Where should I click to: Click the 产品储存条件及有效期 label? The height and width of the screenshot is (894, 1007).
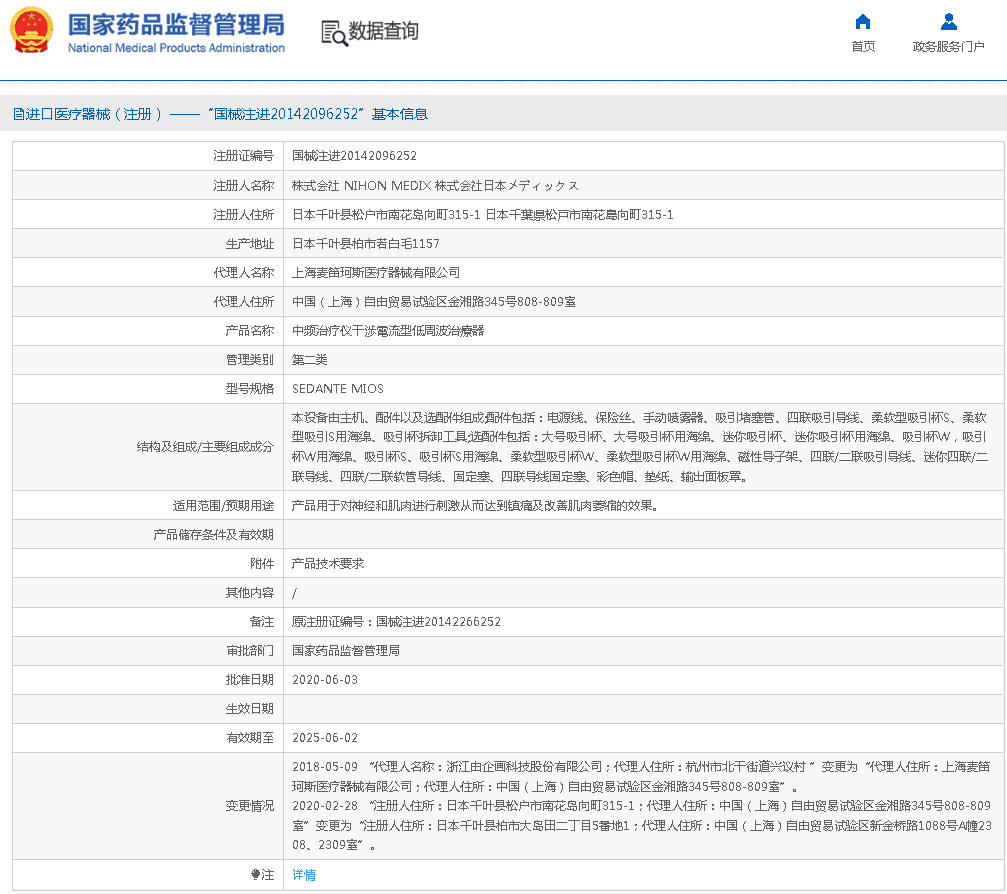coord(213,534)
